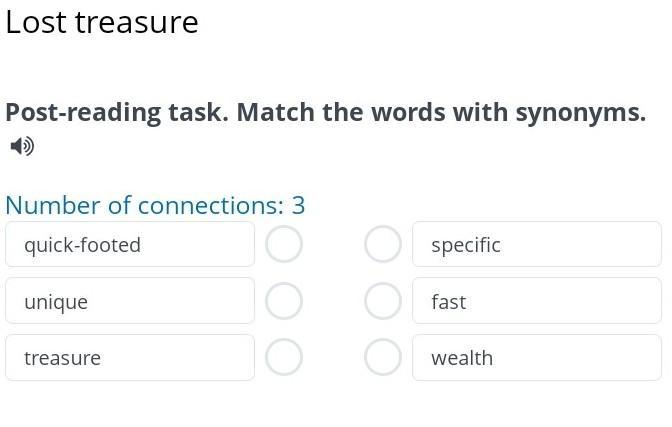Image resolution: width=672 pixels, height=427 pixels.
Task: Choose the fast synonym box
Action: point(536,301)
